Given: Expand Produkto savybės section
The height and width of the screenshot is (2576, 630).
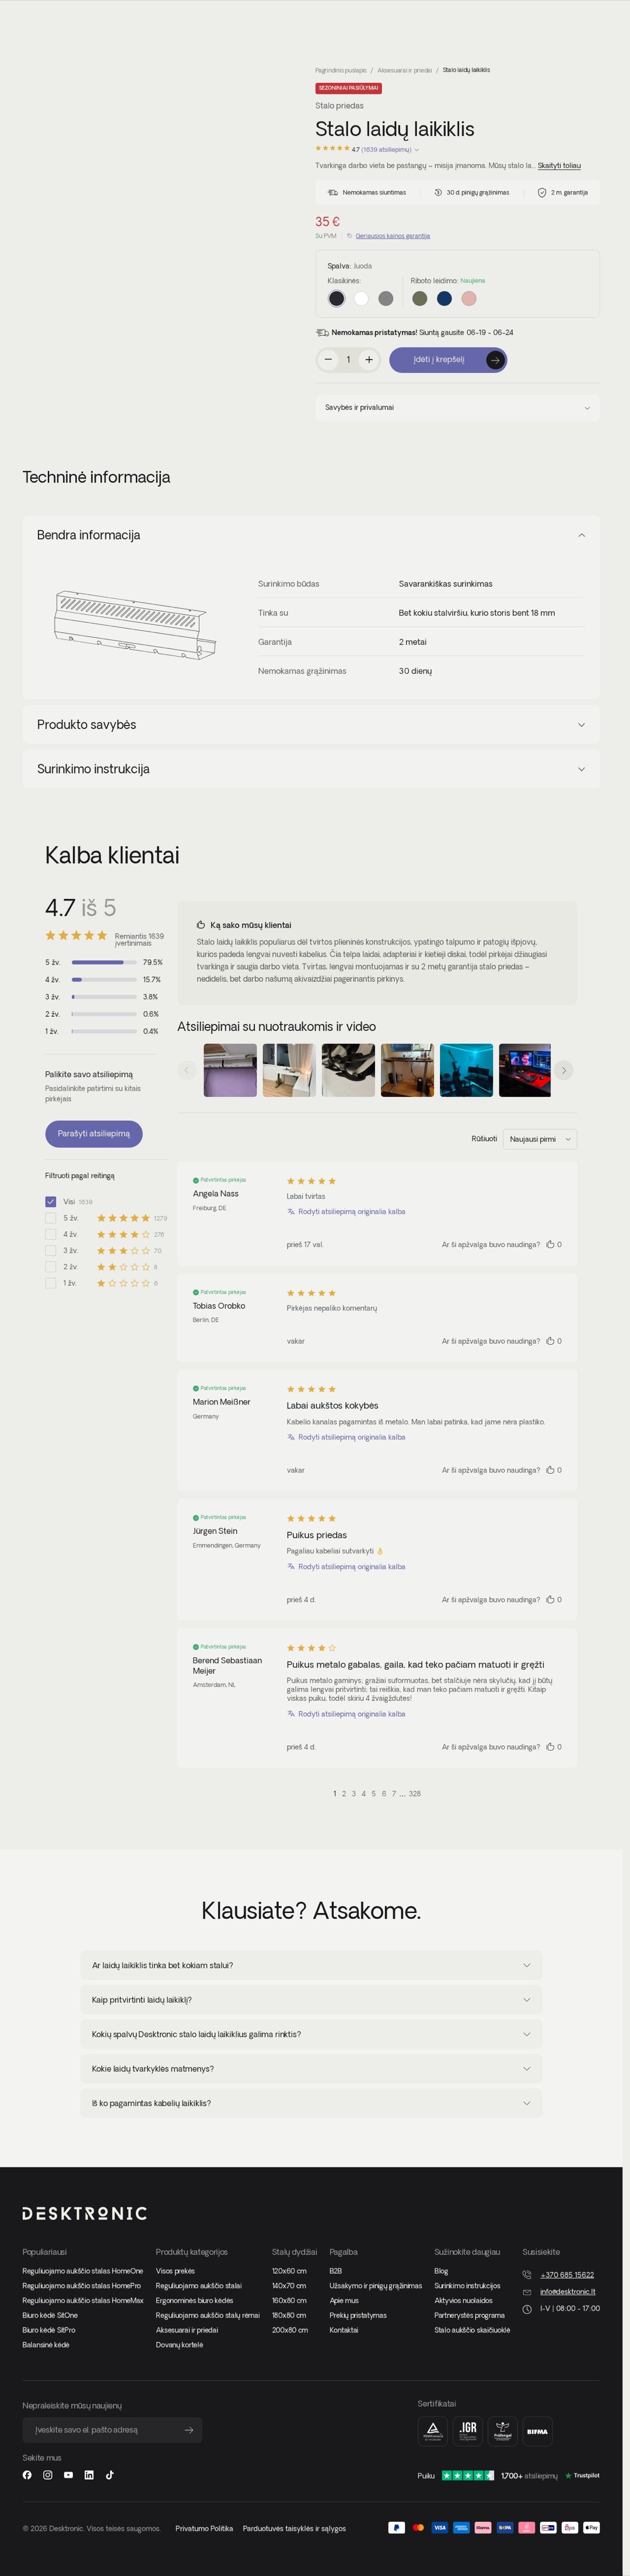Looking at the screenshot, I should (311, 724).
